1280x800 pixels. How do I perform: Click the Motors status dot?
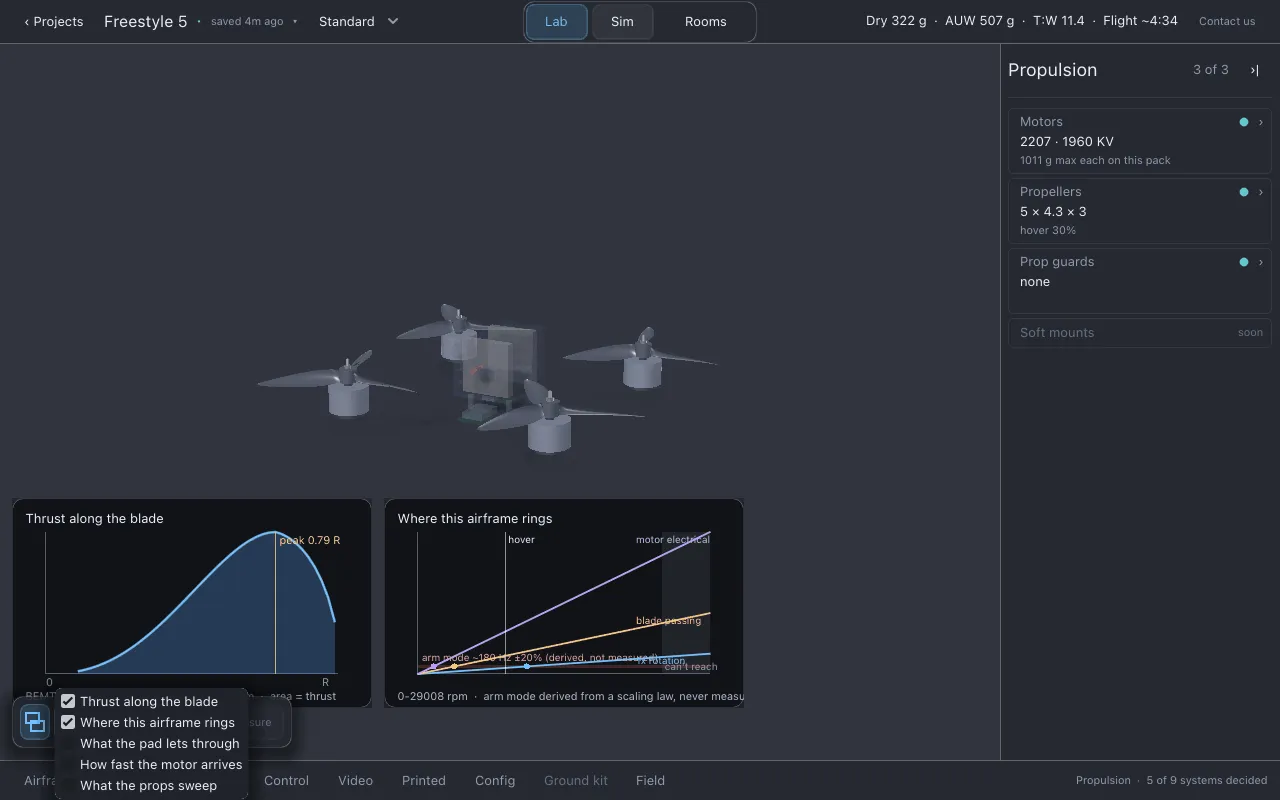coord(1244,122)
